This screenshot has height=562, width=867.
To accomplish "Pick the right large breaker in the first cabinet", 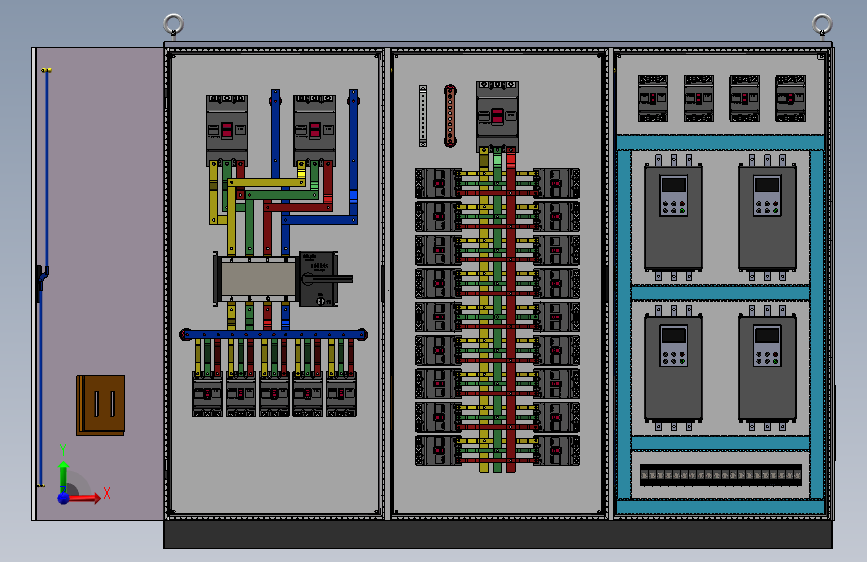I will click(x=315, y=131).
